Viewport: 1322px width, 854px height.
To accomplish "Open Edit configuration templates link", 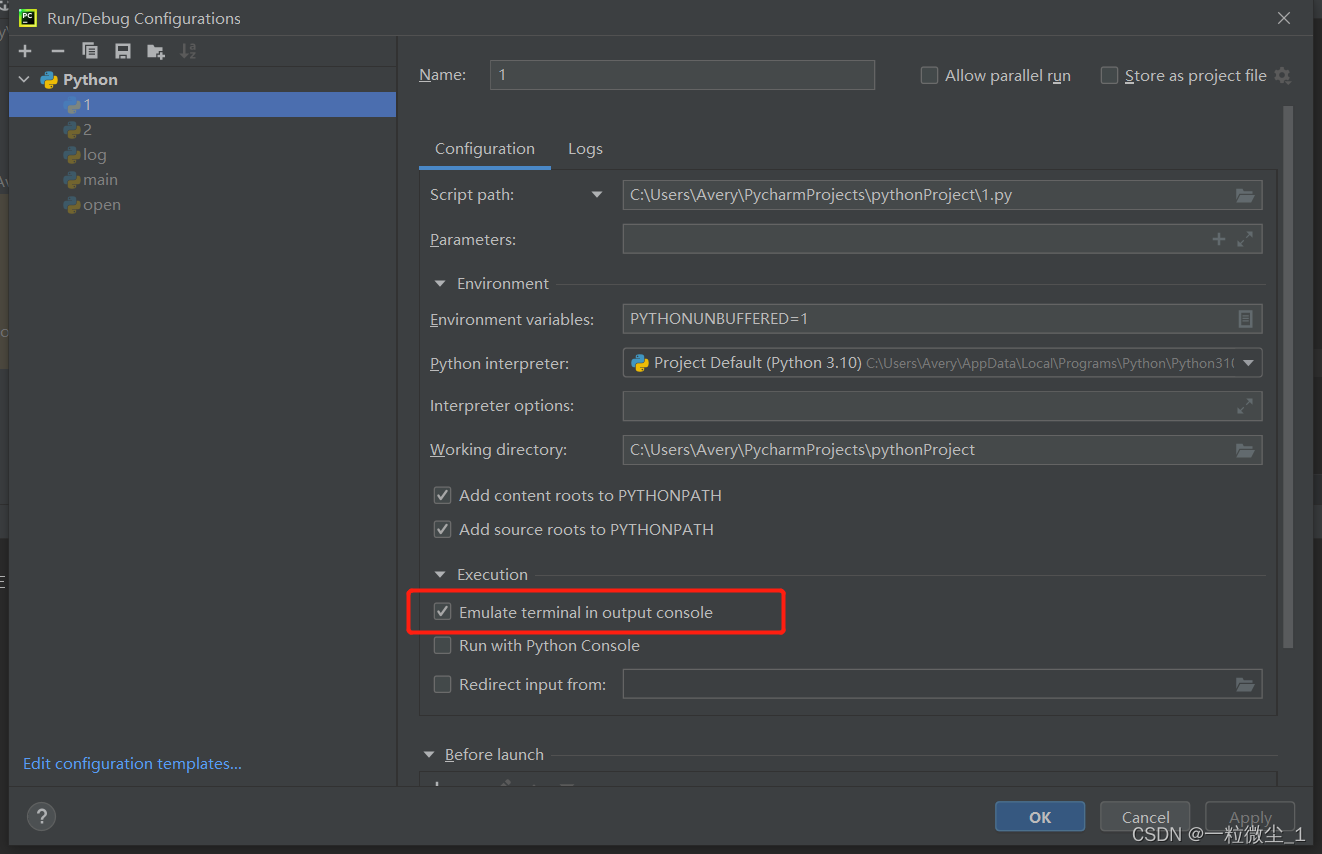I will (133, 764).
